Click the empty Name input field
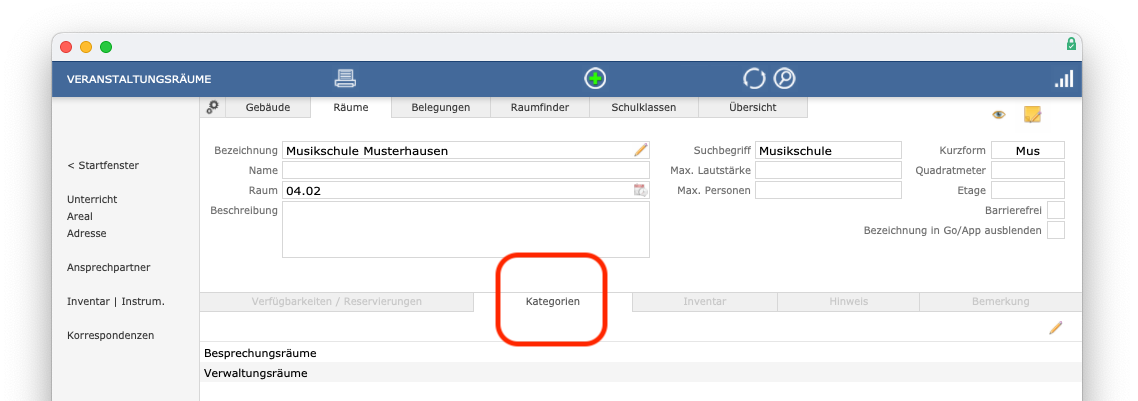Screen dimensions: 1138x401 tap(466, 170)
